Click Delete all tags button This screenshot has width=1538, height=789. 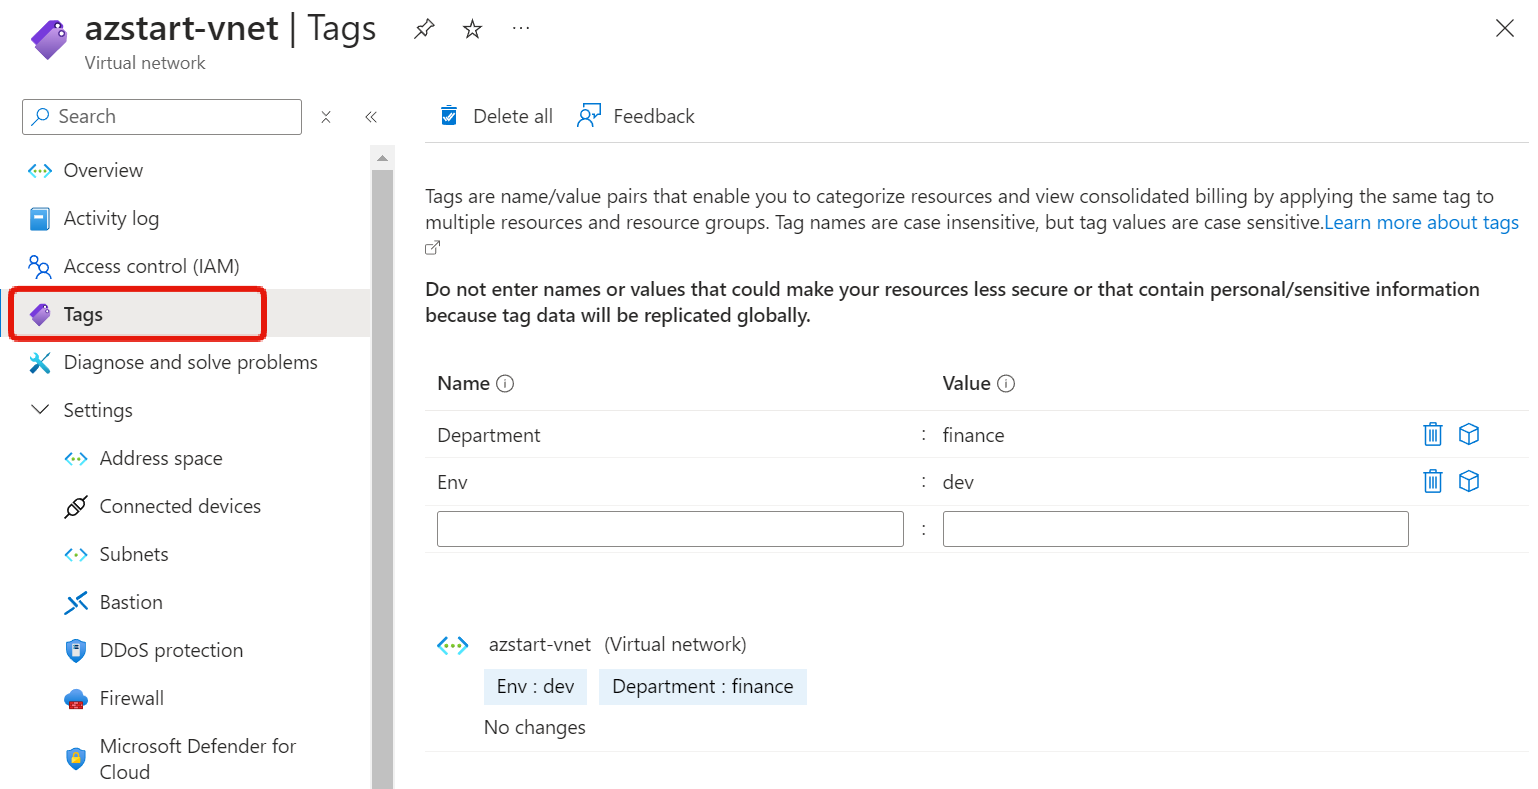pos(496,116)
